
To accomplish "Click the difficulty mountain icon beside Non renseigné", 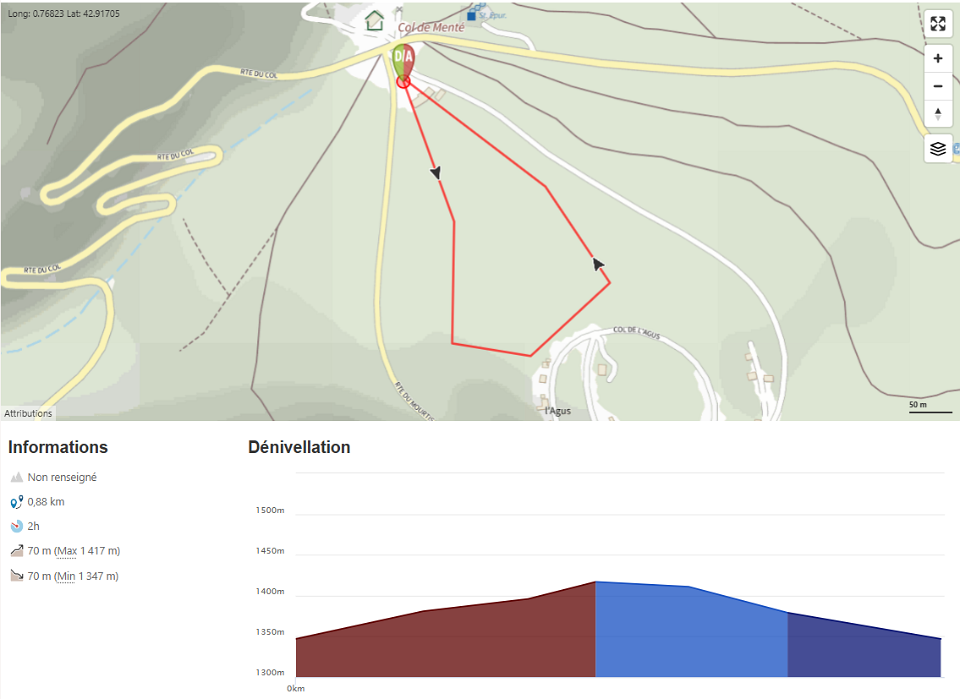I will coord(16,478).
